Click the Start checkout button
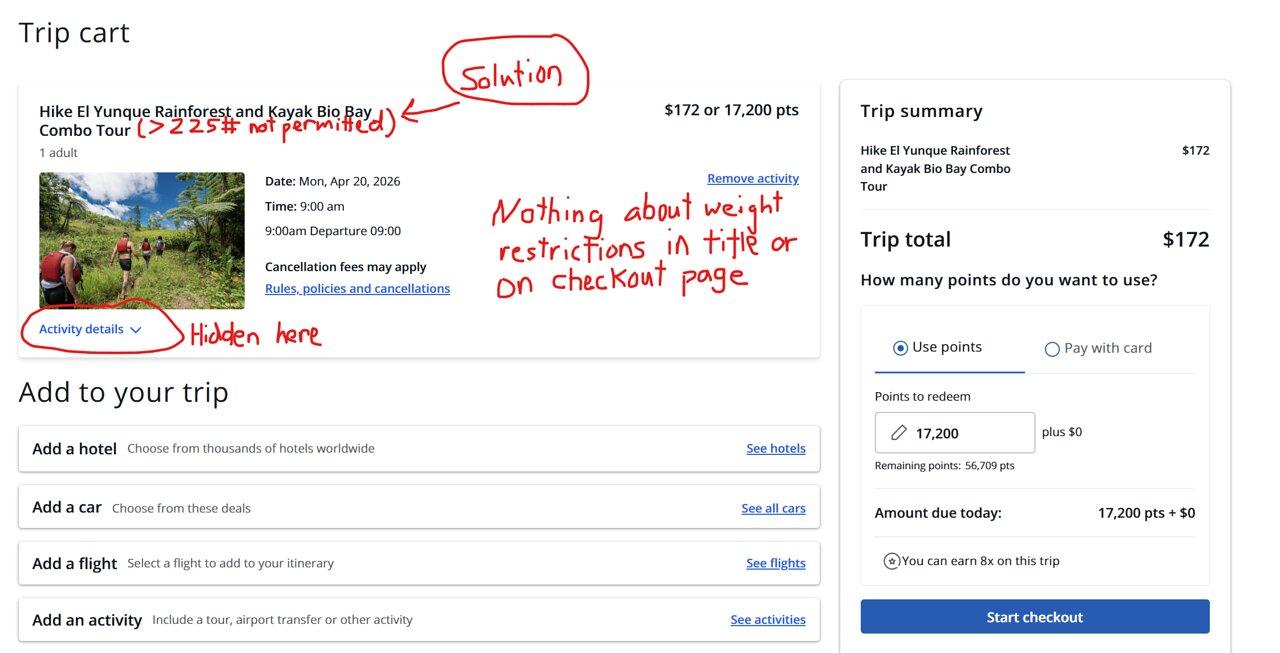Screen dimensions: 1280x653 (x=1035, y=617)
